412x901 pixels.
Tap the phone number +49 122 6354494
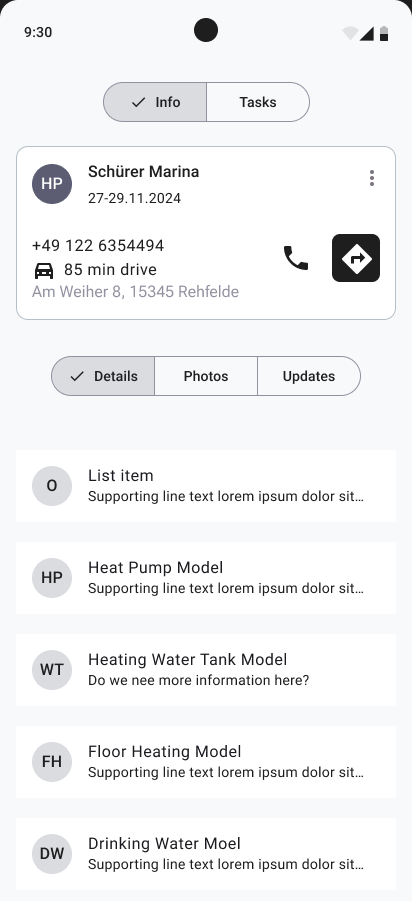(x=98, y=246)
